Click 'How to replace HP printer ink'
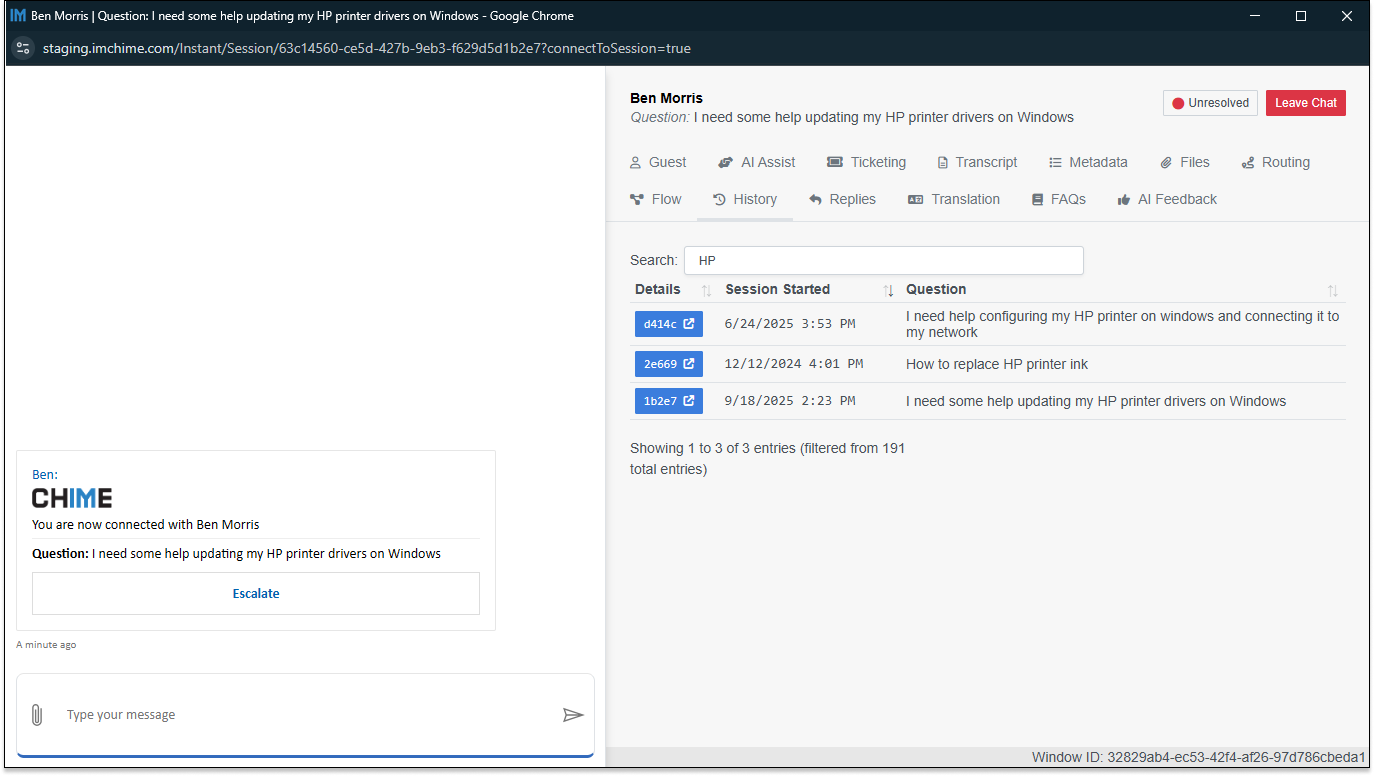Screen dimensions: 1374x776 point(997,364)
